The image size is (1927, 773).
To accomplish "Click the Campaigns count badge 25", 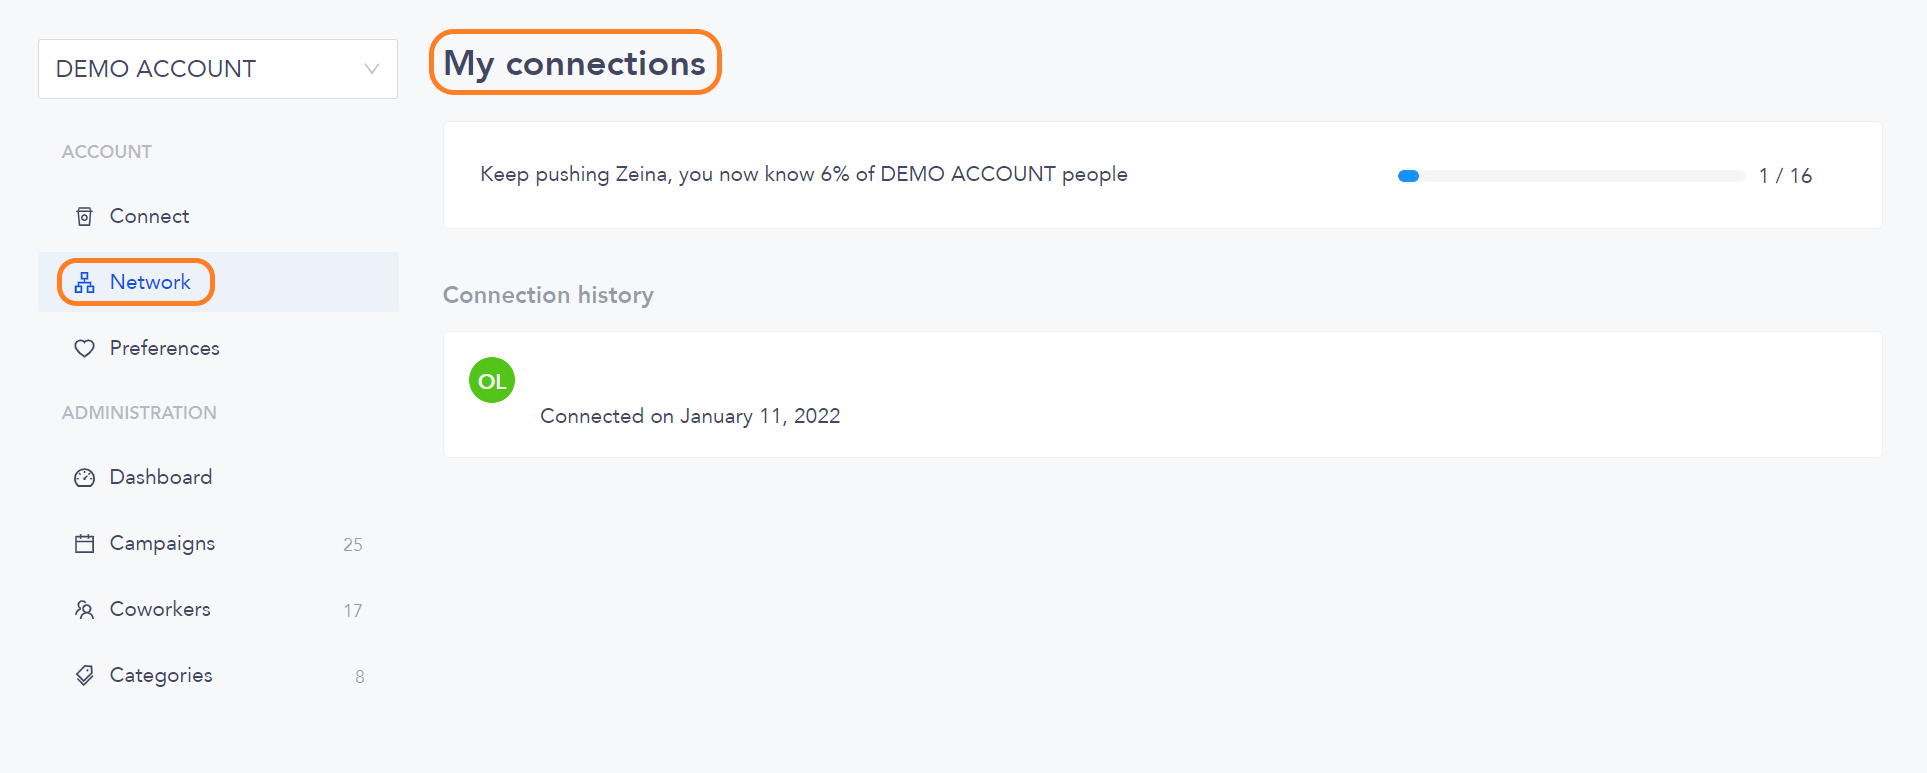I will (x=353, y=545).
